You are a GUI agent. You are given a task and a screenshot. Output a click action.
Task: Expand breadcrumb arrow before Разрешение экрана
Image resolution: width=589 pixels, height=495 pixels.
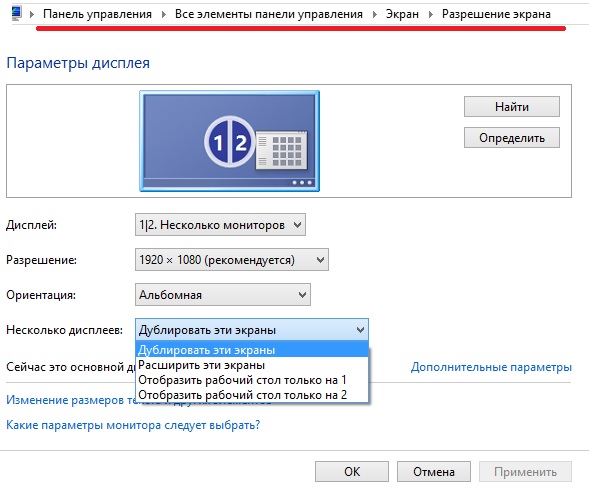tap(430, 14)
